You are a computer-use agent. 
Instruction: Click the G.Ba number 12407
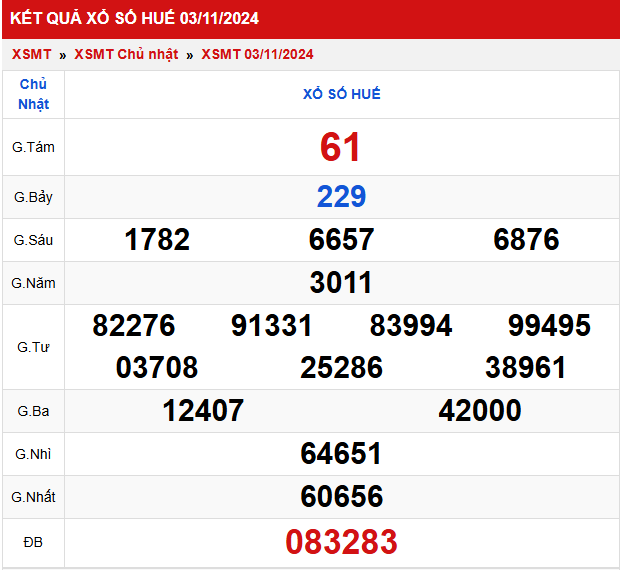[x=203, y=411]
